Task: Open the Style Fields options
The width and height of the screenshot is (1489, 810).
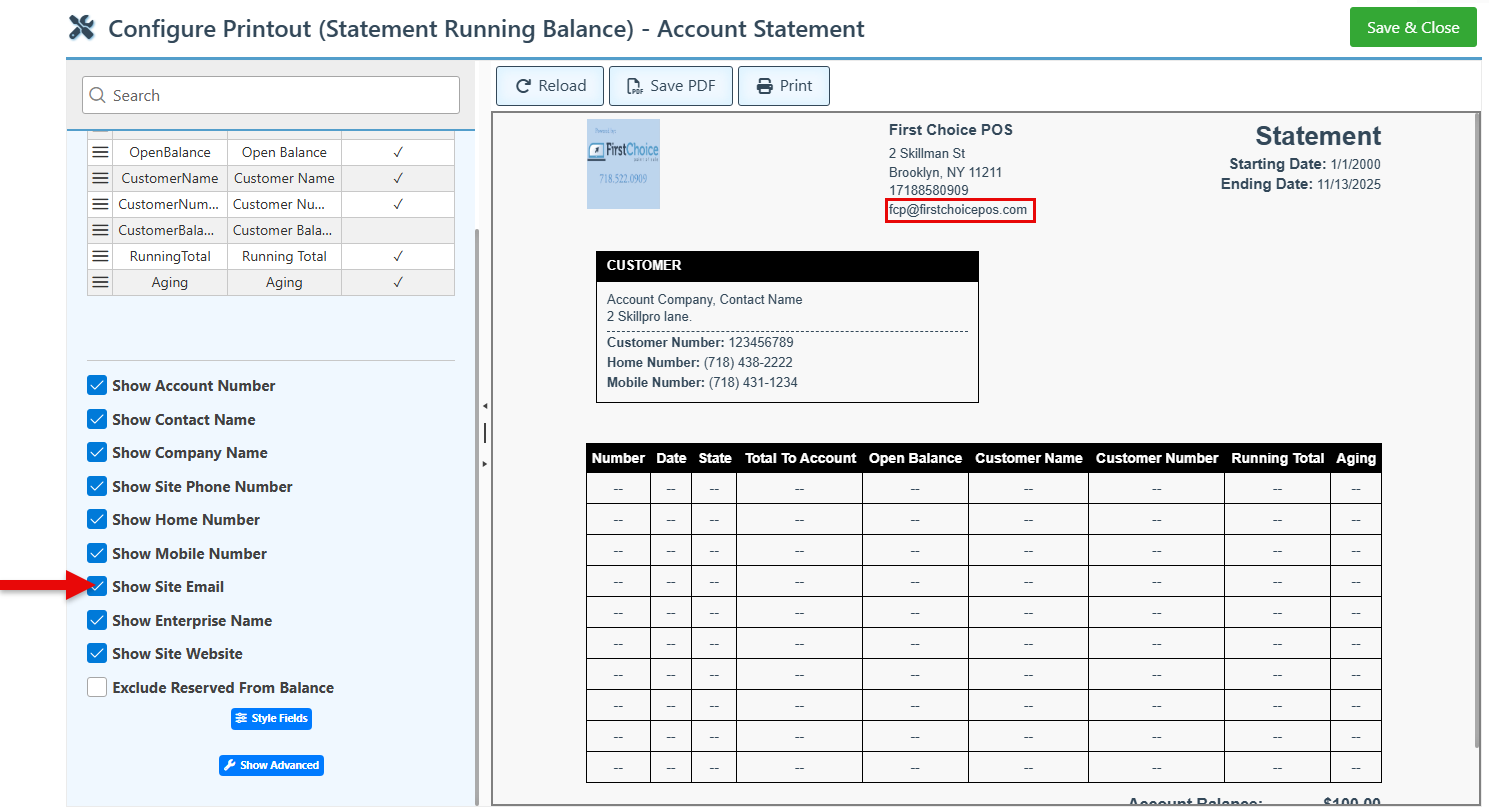Action: 271,718
